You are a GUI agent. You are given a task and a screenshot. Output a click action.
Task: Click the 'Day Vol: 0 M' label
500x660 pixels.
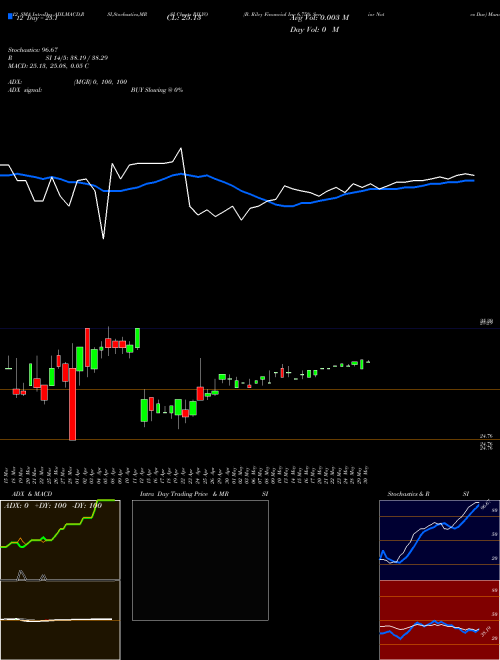pos(314,30)
